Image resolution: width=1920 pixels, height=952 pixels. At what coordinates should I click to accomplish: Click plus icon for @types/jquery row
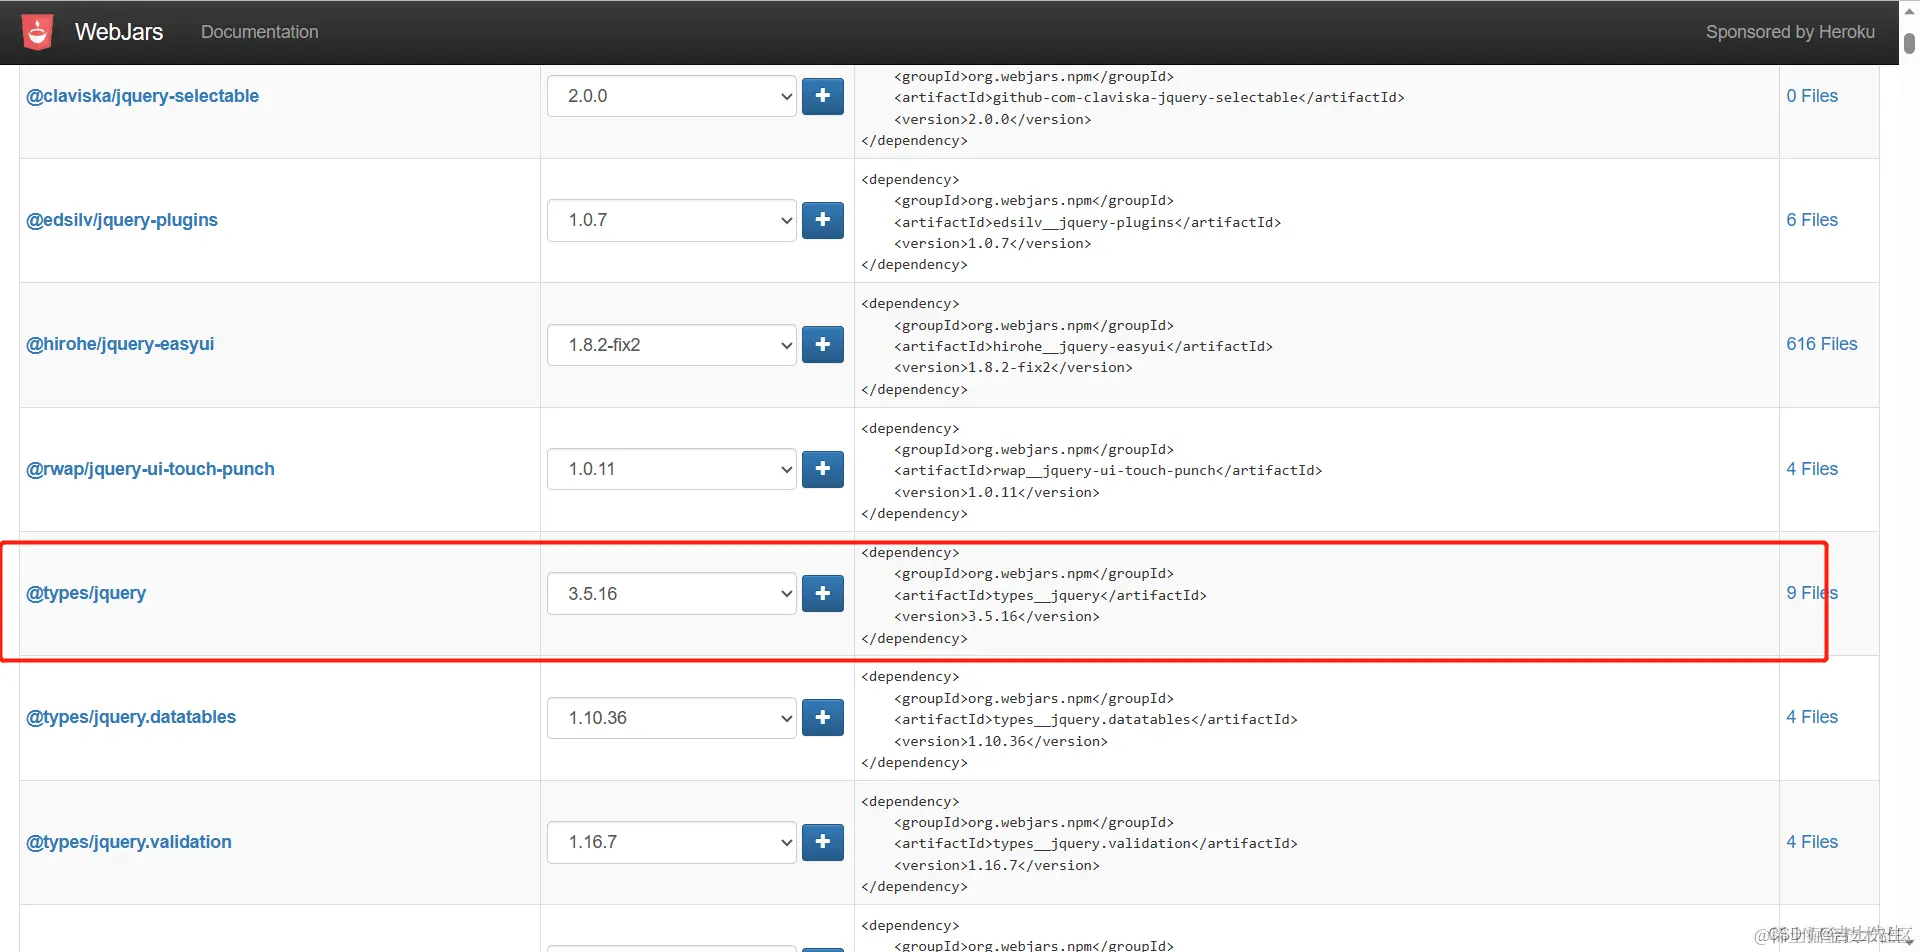coord(823,593)
